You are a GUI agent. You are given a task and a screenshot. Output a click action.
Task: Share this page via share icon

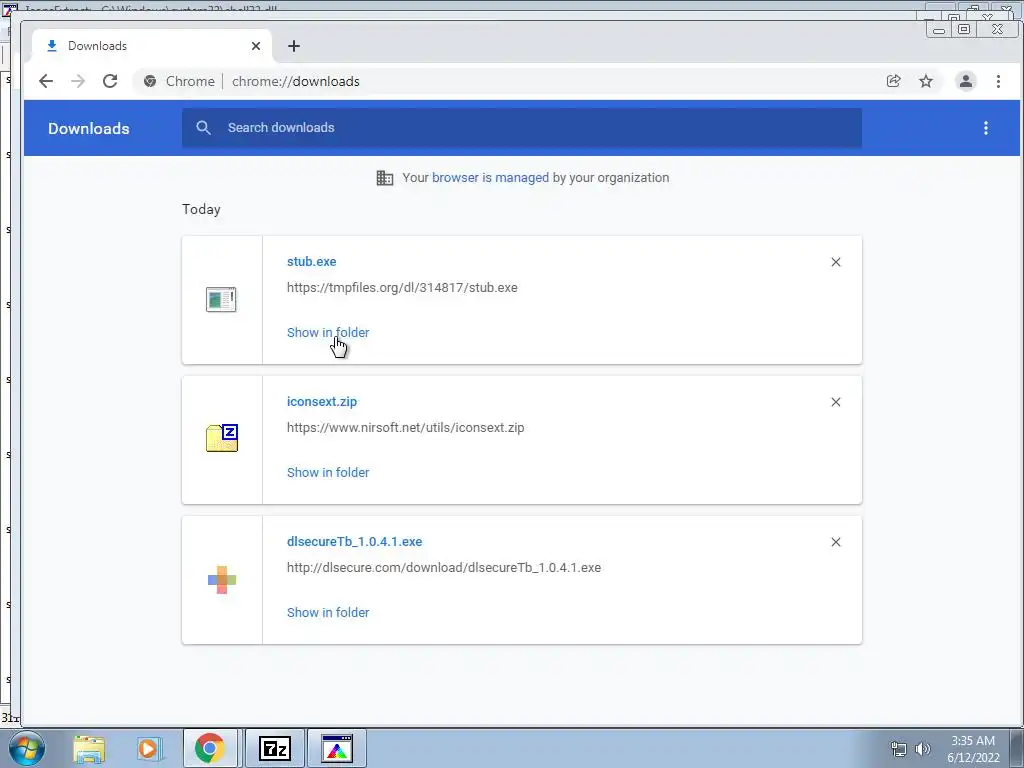893,81
